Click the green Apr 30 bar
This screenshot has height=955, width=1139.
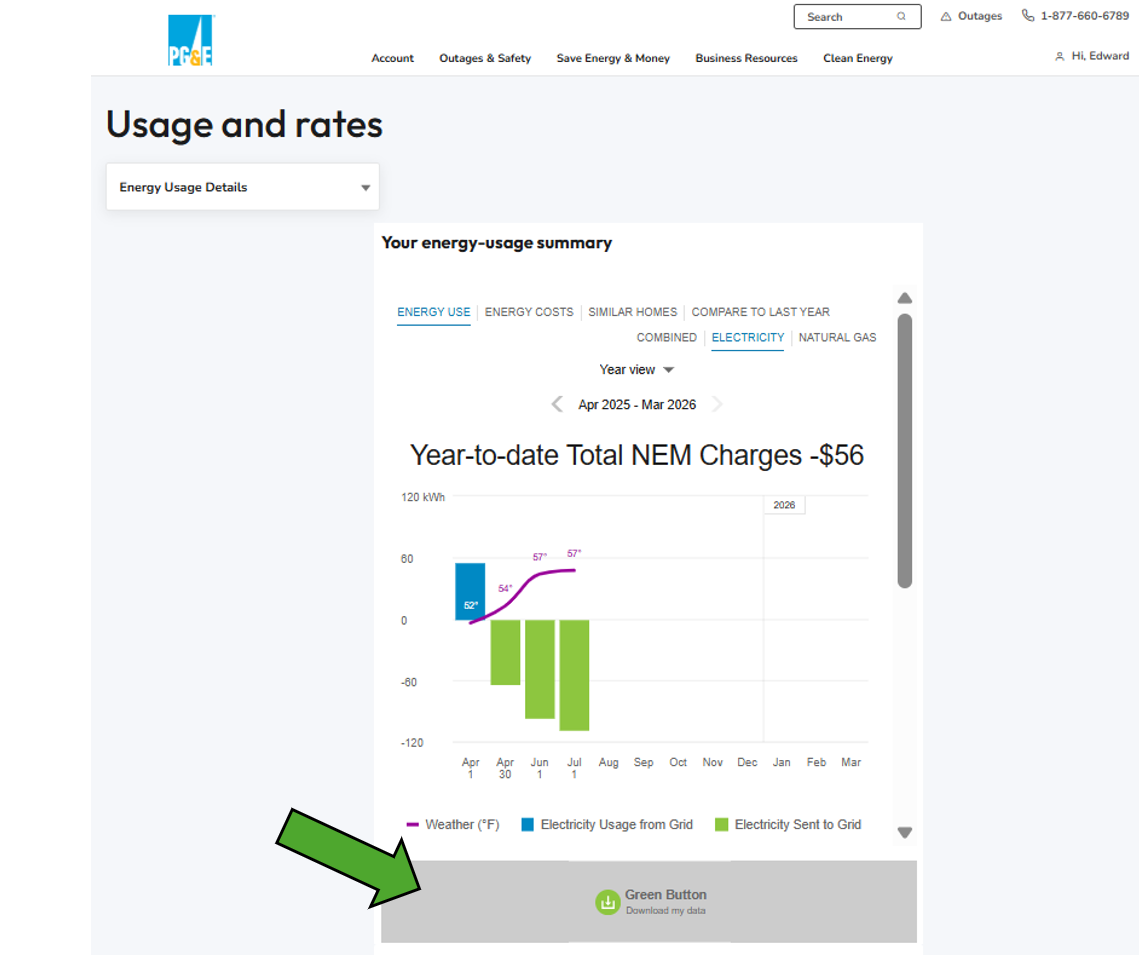(x=505, y=652)
